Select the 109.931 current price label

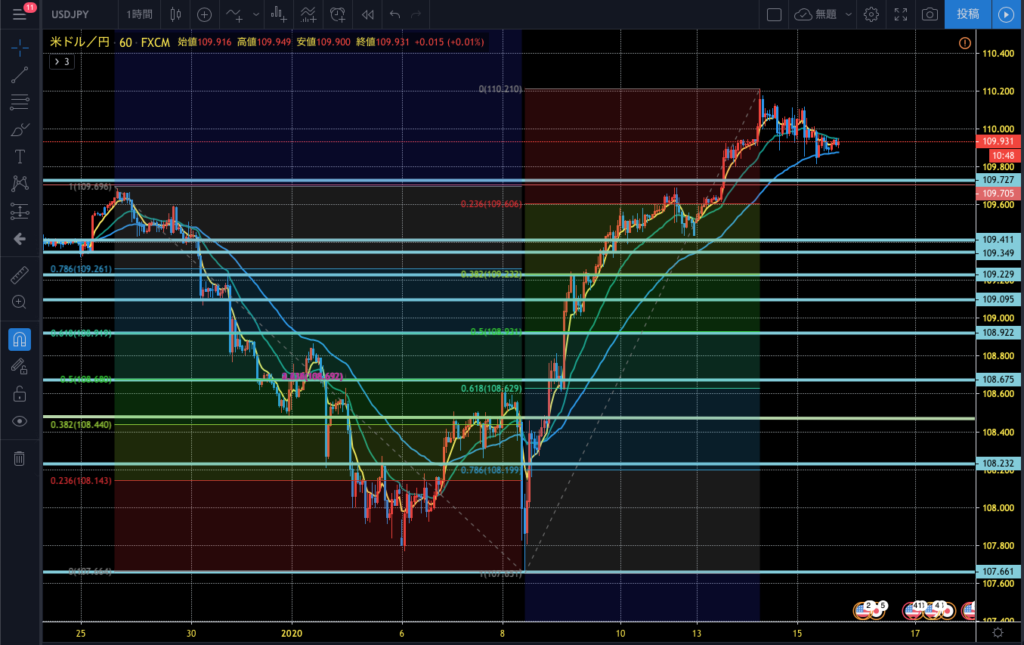click(x=999, y=141)
